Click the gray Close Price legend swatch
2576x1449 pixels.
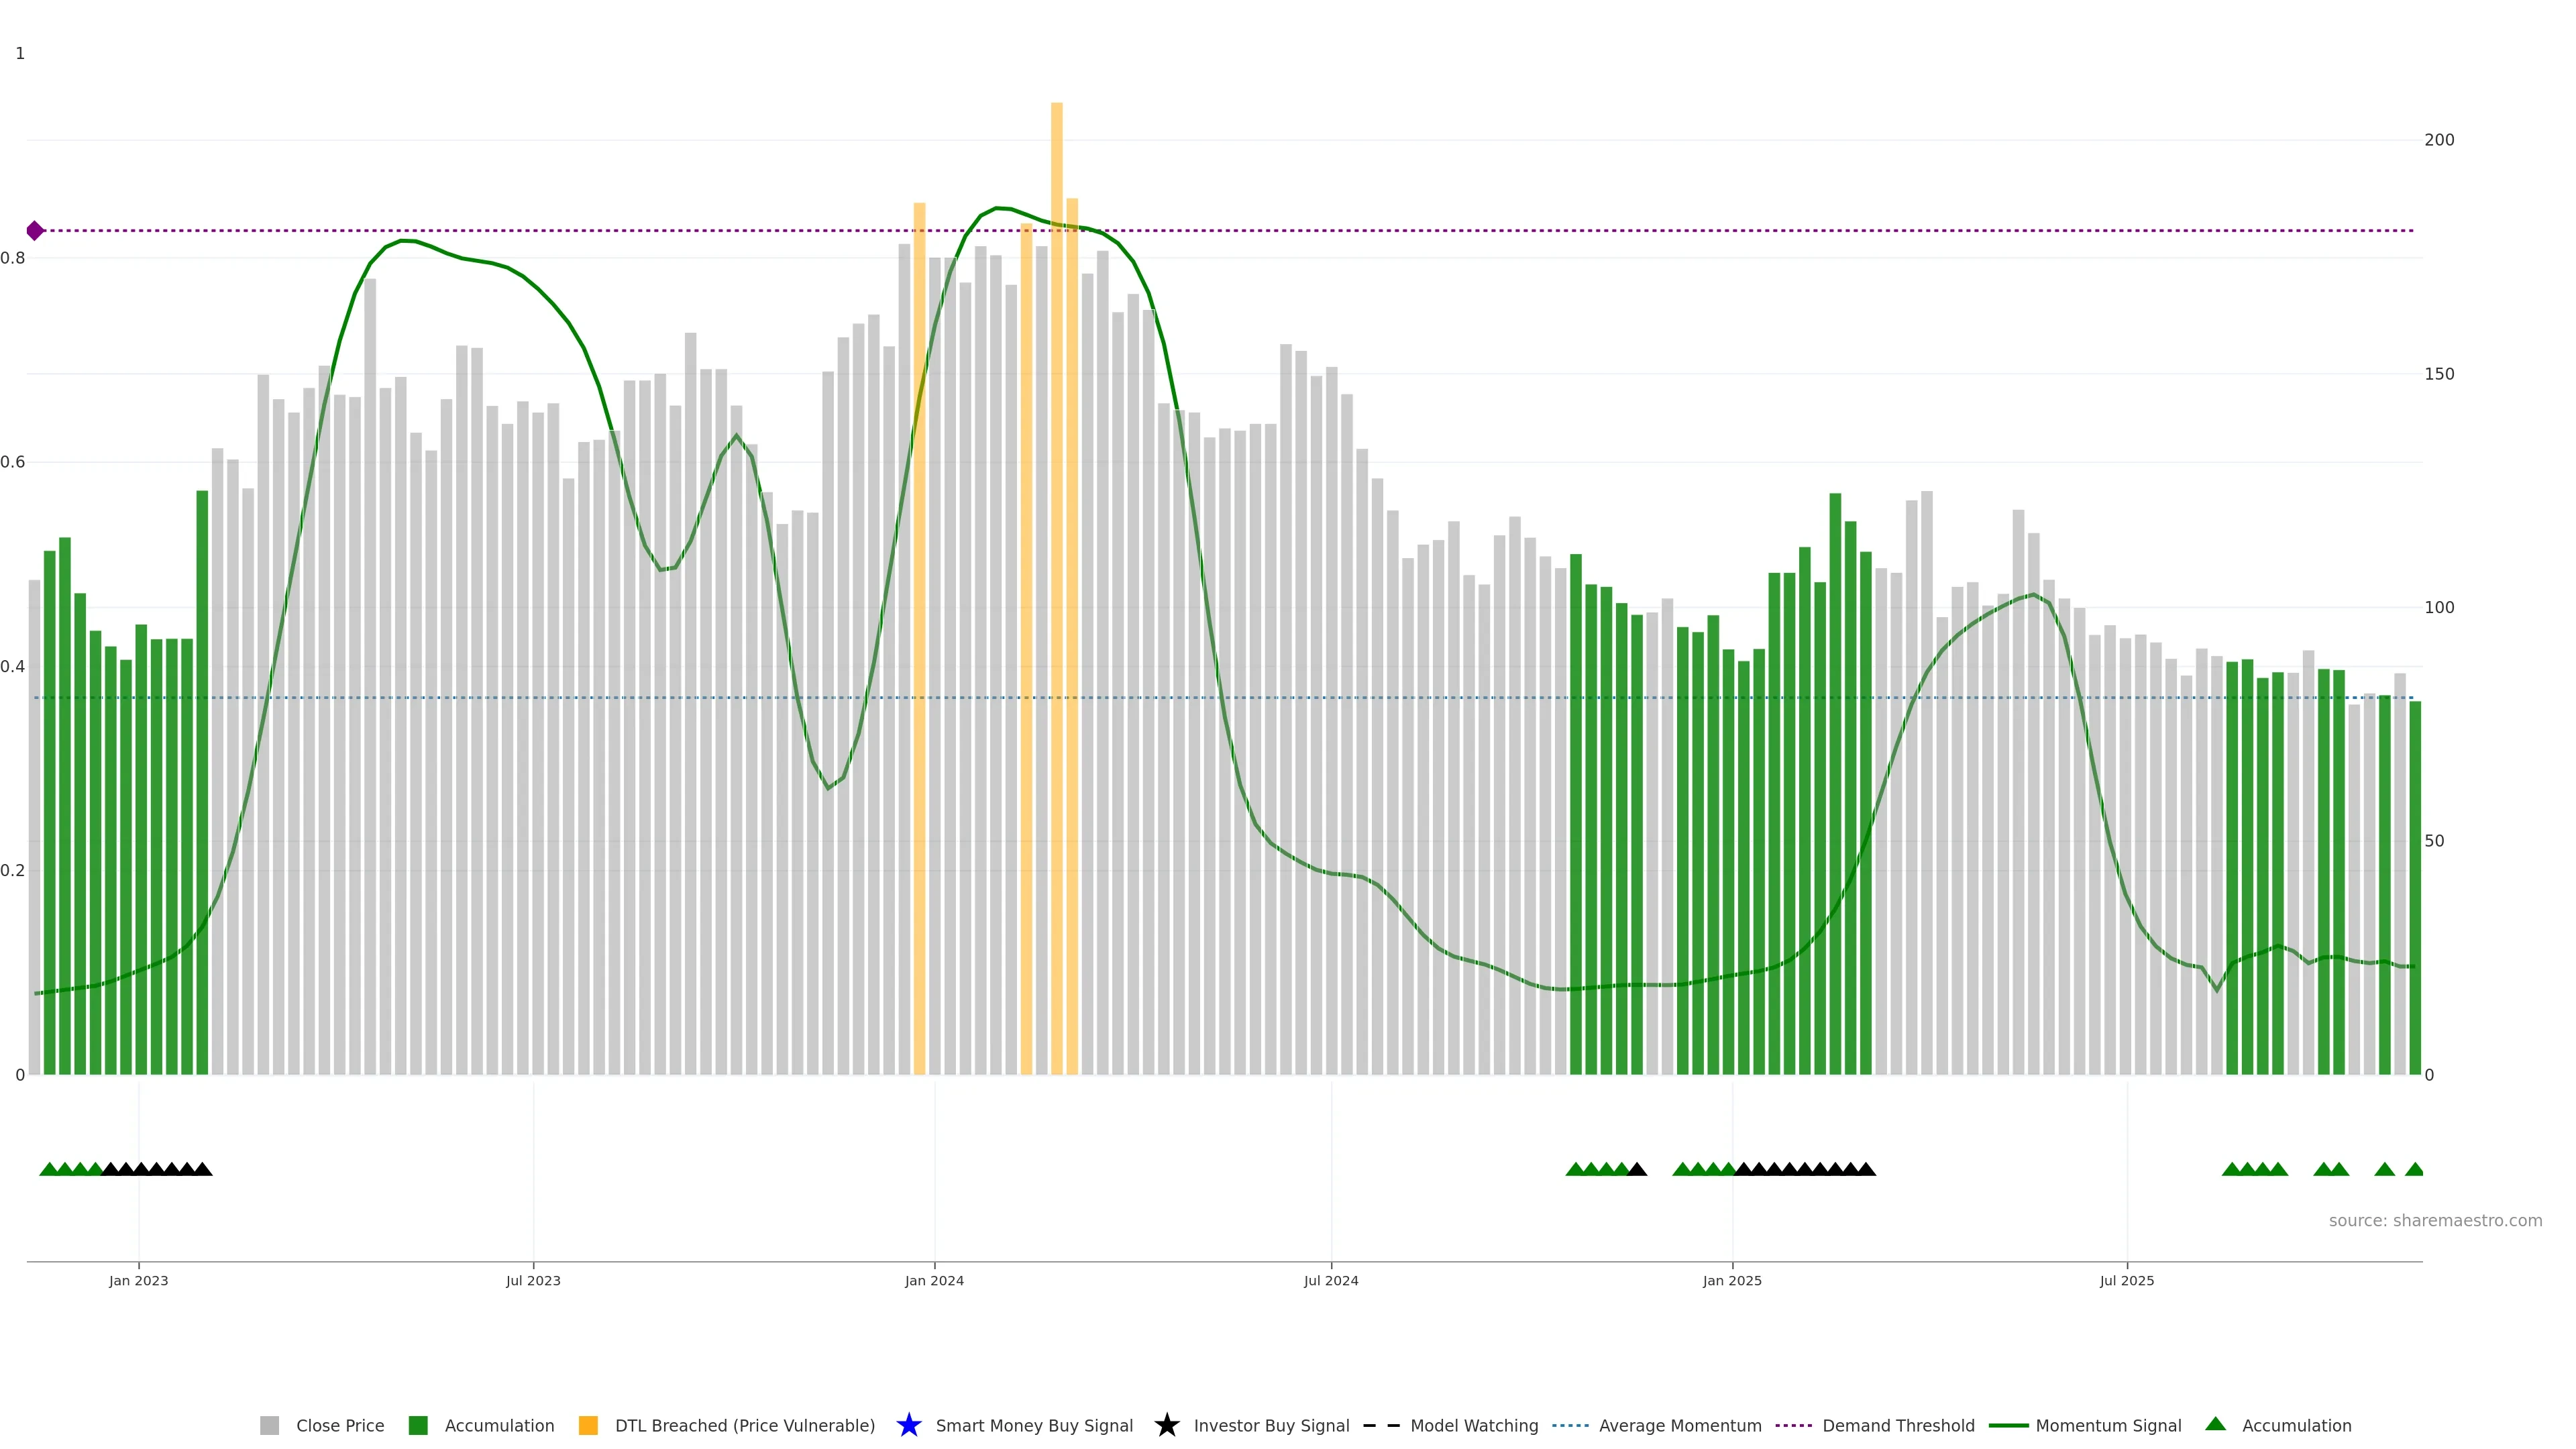point(269,1425)
